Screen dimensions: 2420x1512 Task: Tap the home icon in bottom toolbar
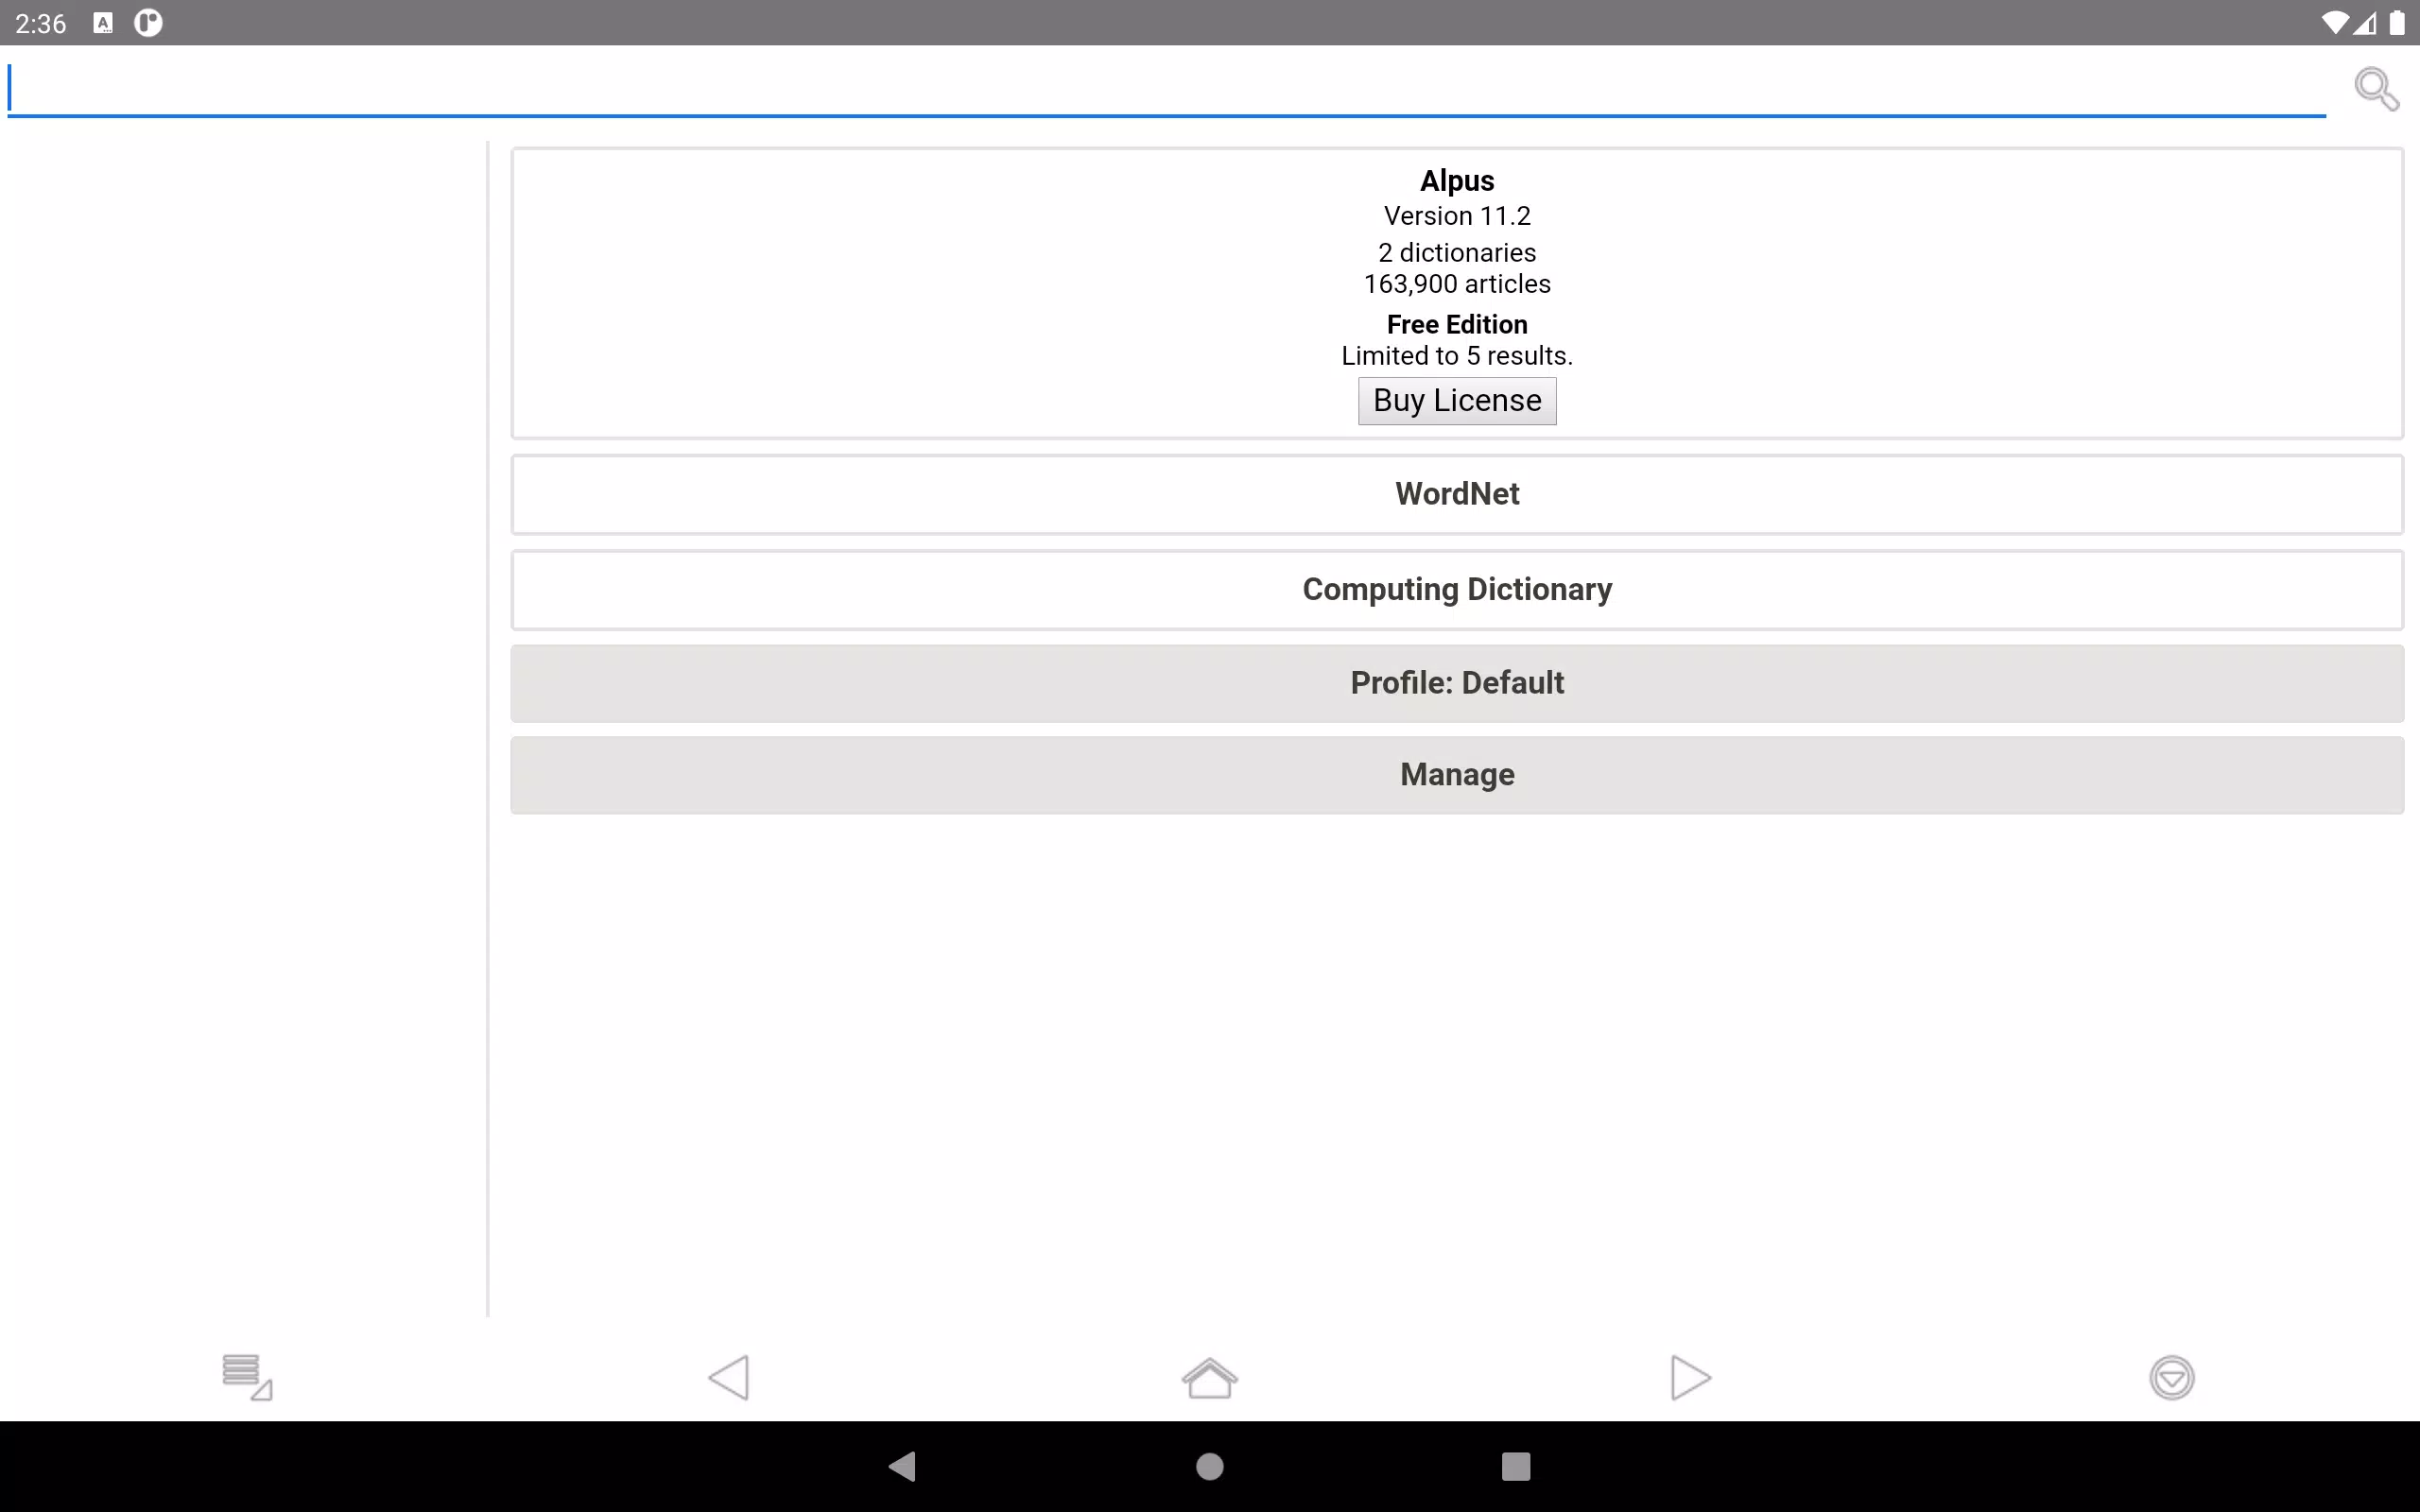[x=1209, y=1377]
